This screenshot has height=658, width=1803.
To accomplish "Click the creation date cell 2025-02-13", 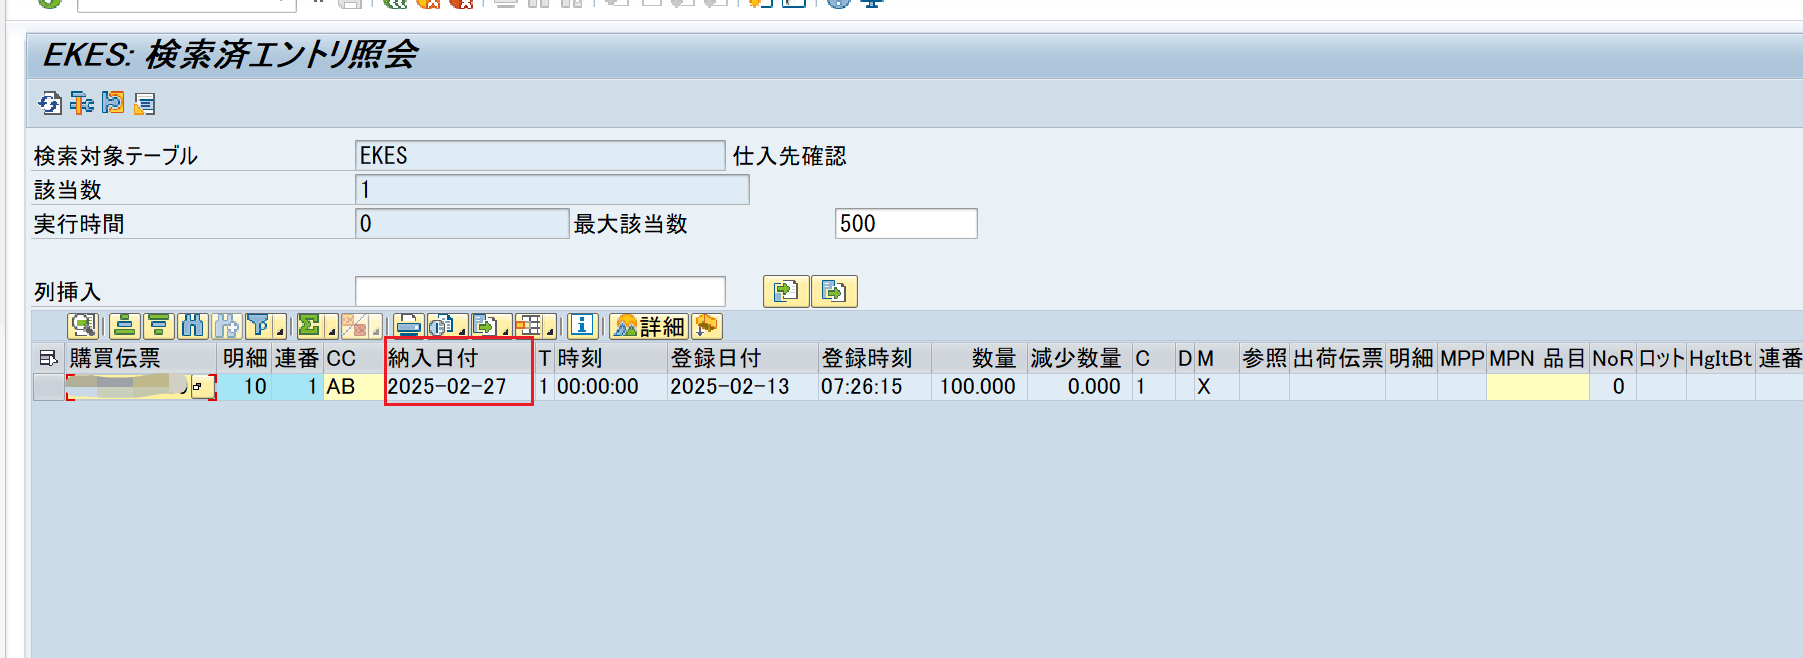I will pos(743,387).
